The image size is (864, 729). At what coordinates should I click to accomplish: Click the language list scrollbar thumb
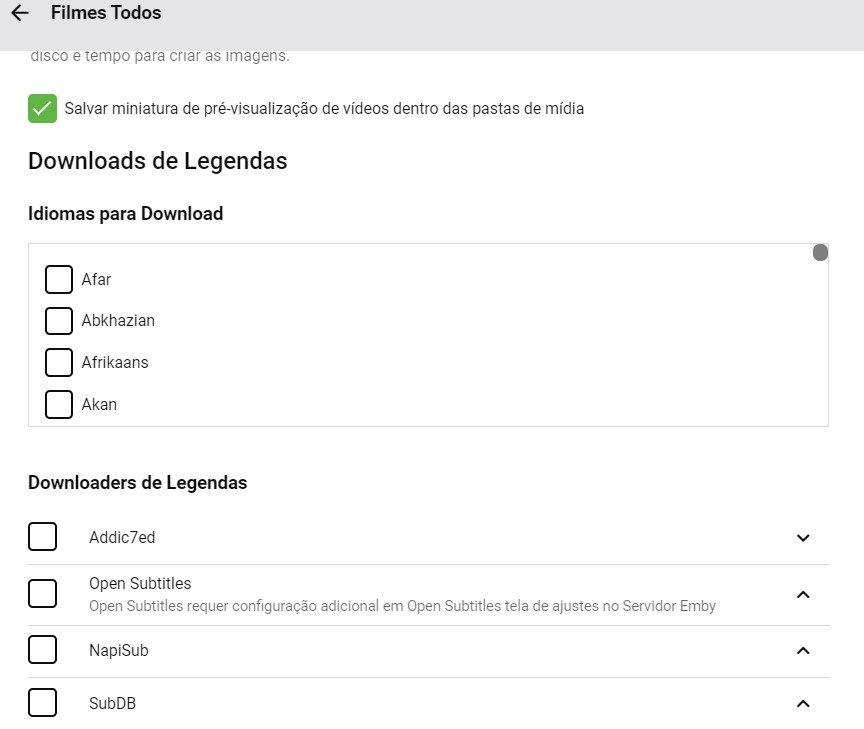coord(820,253)
